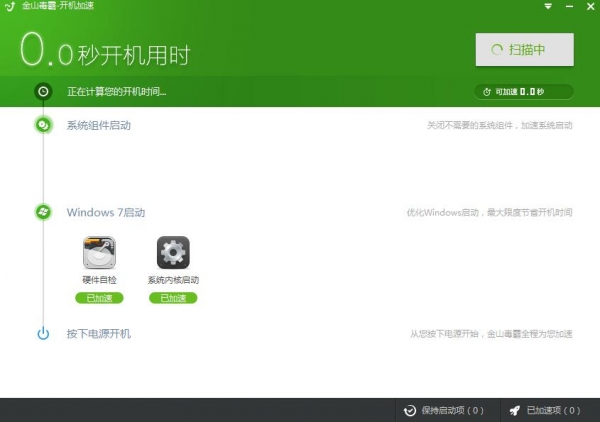Close the boot accelerator window
This screenshot has height=422, width=600.
click(590, 7)
